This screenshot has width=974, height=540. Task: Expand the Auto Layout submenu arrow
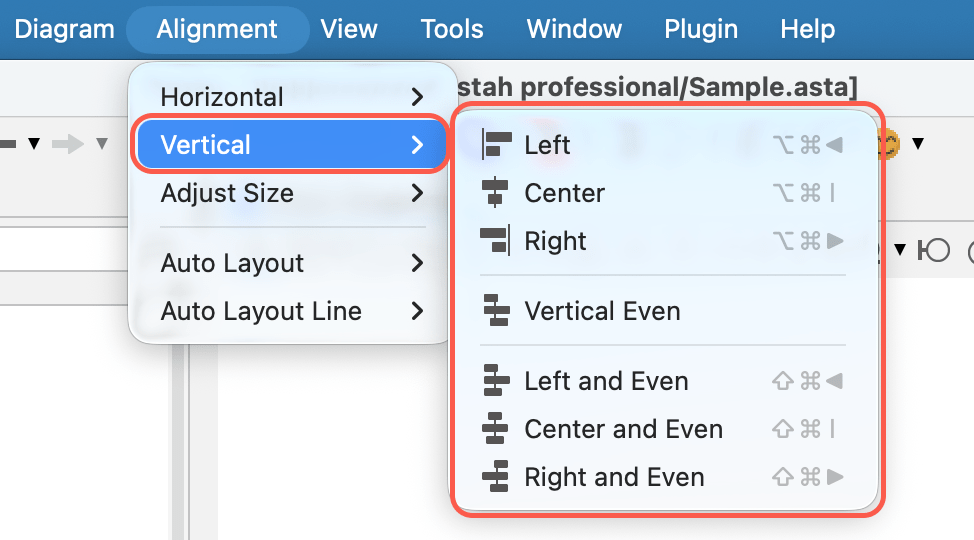pyautogui.click(x=417, y=263)
